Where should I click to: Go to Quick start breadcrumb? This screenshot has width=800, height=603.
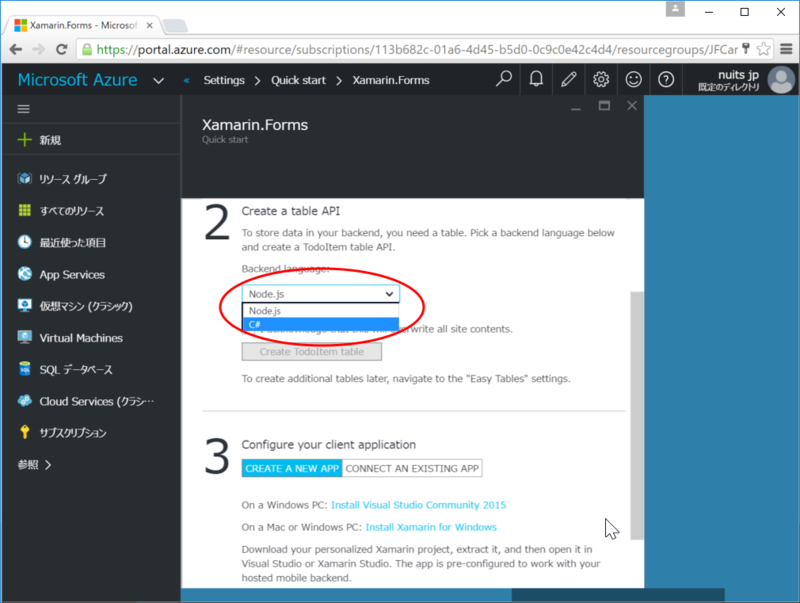pyautogui.click(x=298, y=80)
